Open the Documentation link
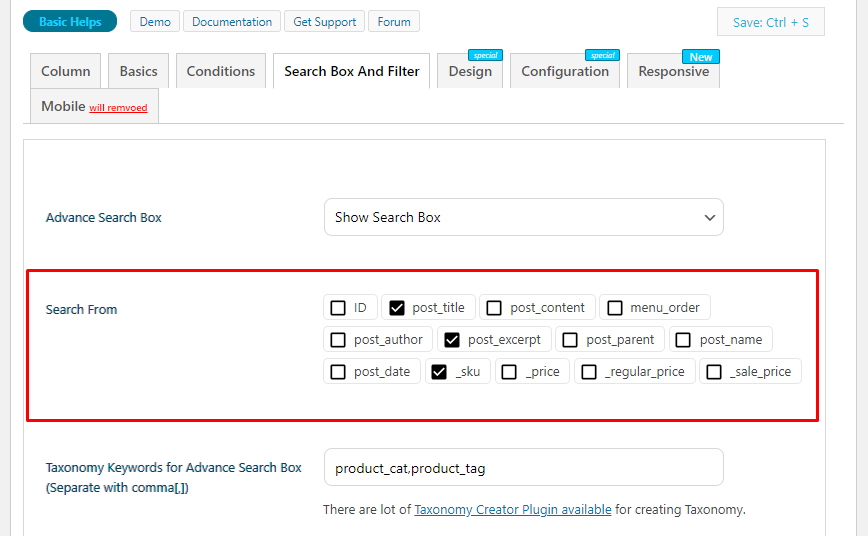 pyautogui.click(x=232, y=22)
